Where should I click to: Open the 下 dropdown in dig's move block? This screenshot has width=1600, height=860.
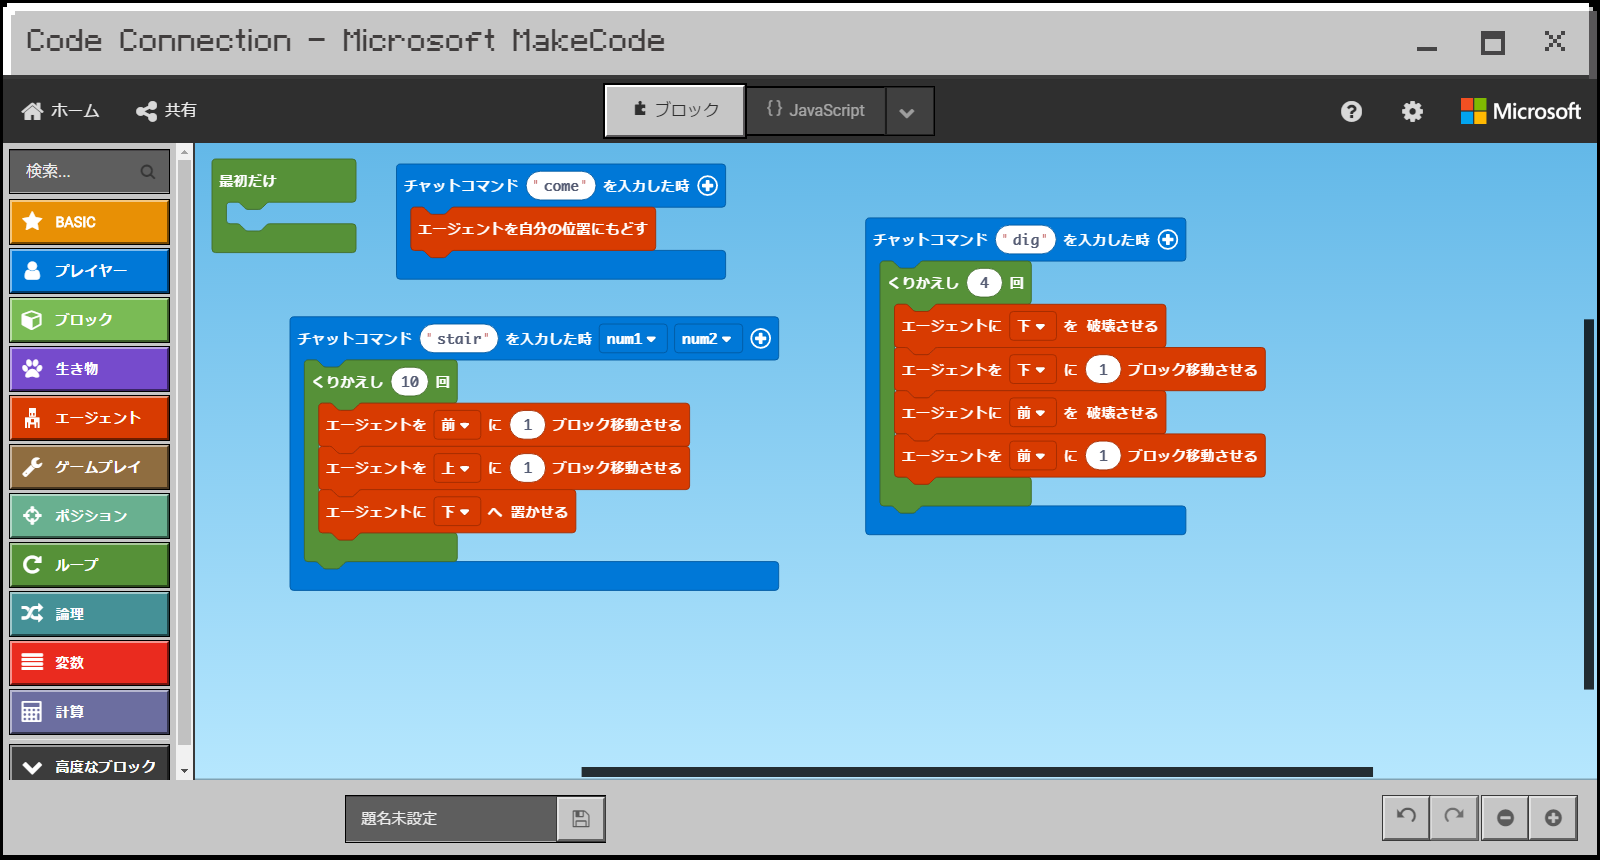click(x=1032, y=370)
